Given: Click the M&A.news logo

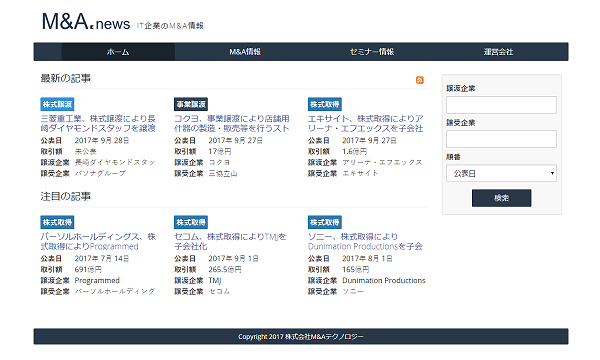Looking at the screenshot, I should (86, 22).
